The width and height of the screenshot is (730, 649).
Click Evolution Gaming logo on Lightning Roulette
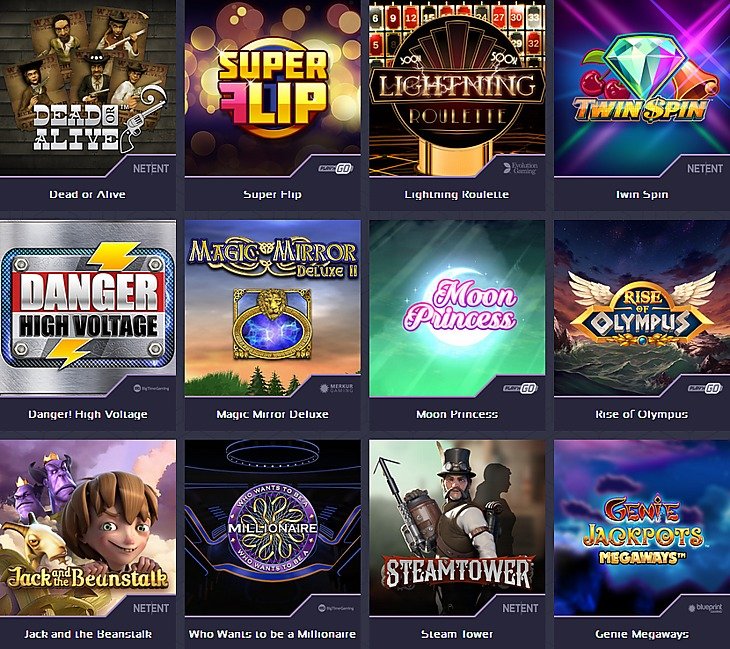(520, 168)
